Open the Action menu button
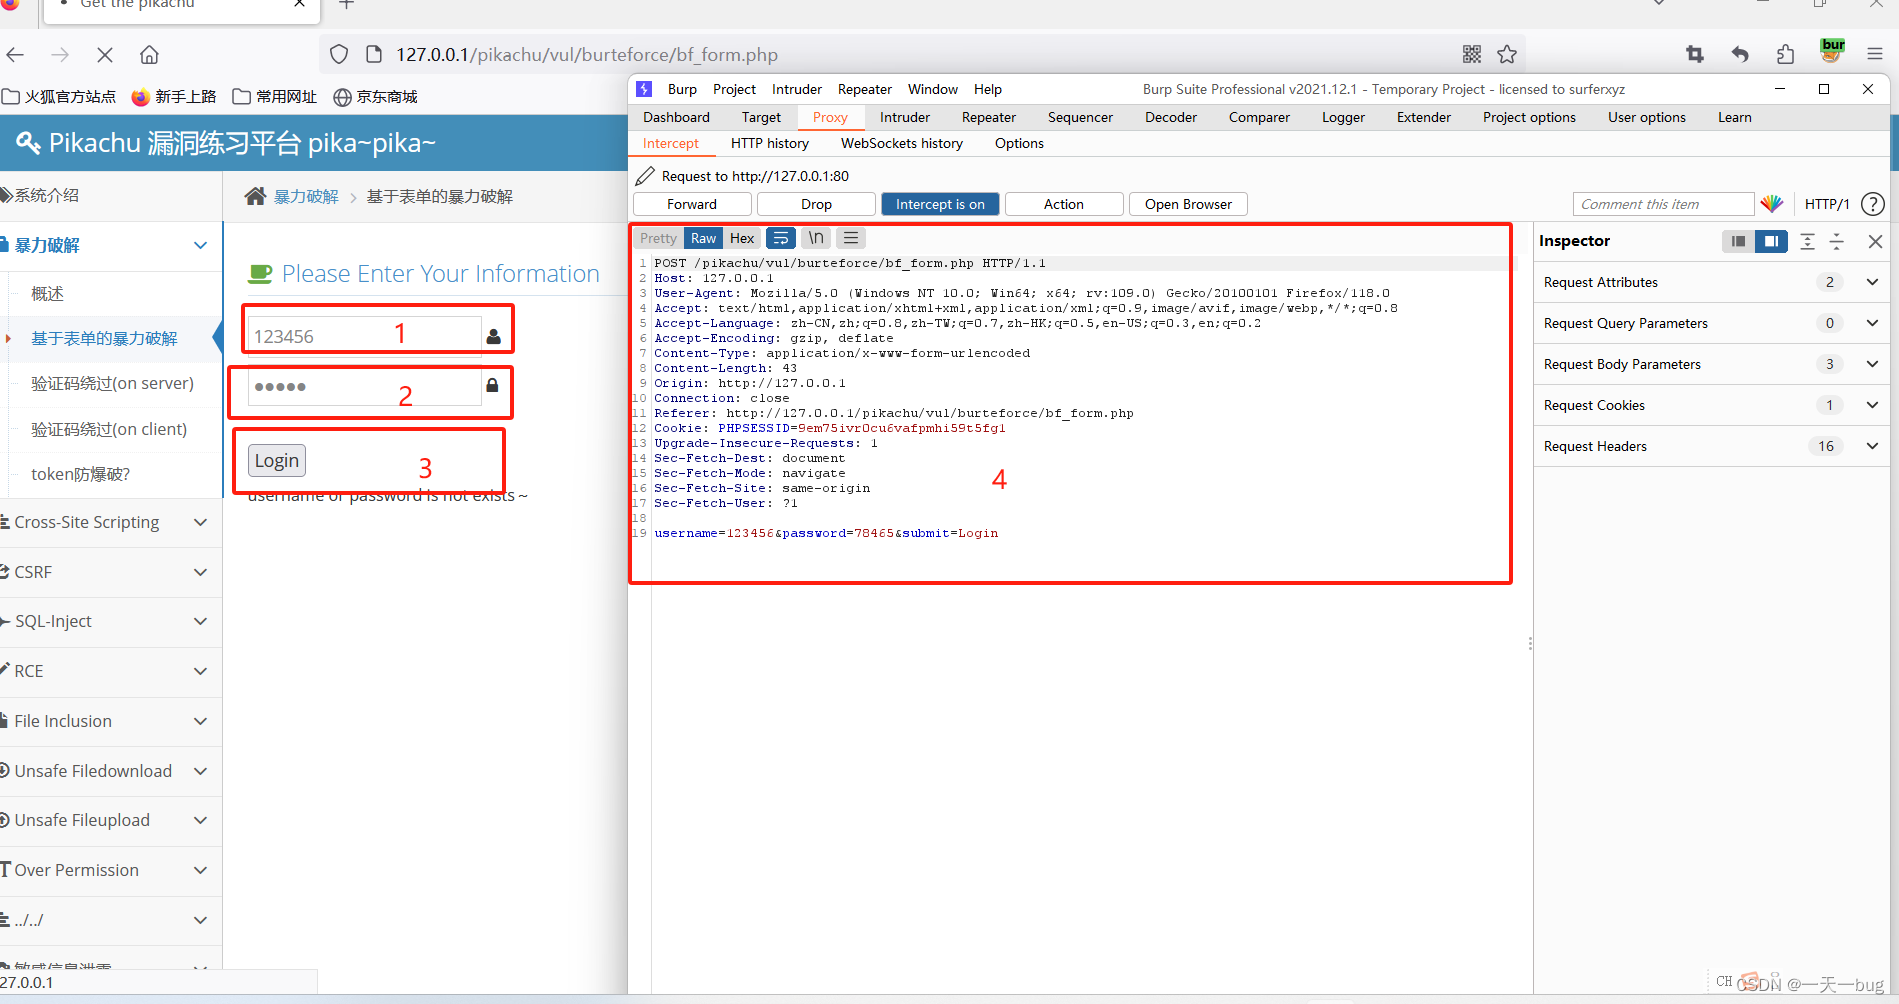Viewport: 1899px width, 1004px height. (x=1064, y=204)
